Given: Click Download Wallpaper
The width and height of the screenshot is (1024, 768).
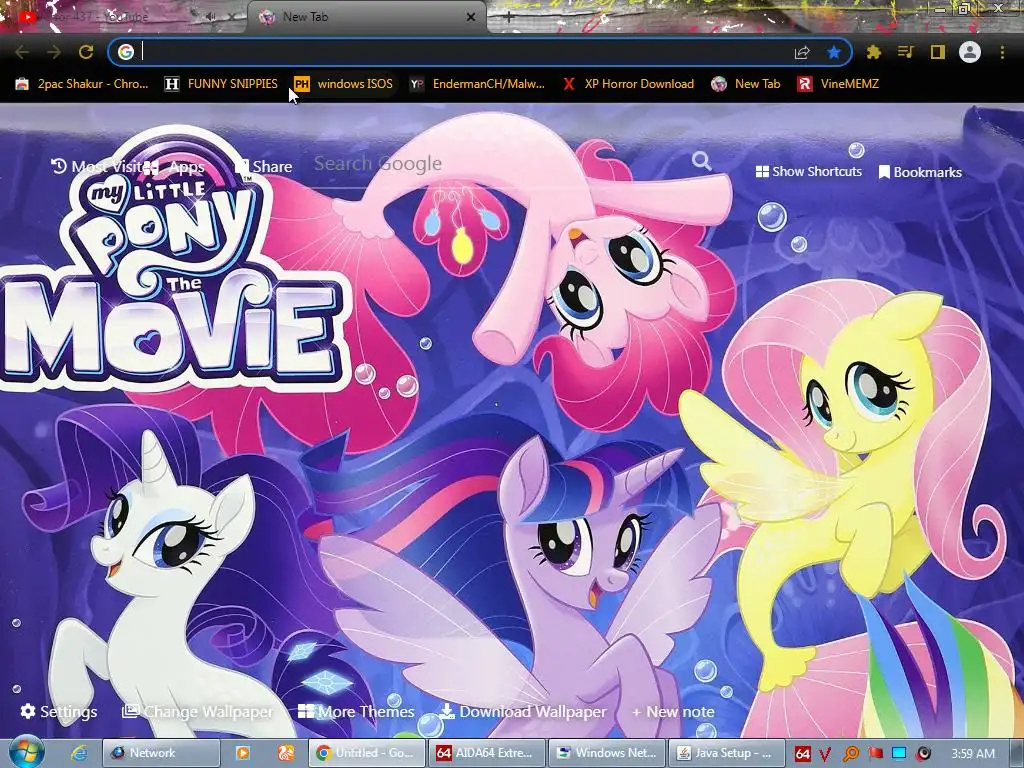Looking at the screenshot, I should point(522,711).
